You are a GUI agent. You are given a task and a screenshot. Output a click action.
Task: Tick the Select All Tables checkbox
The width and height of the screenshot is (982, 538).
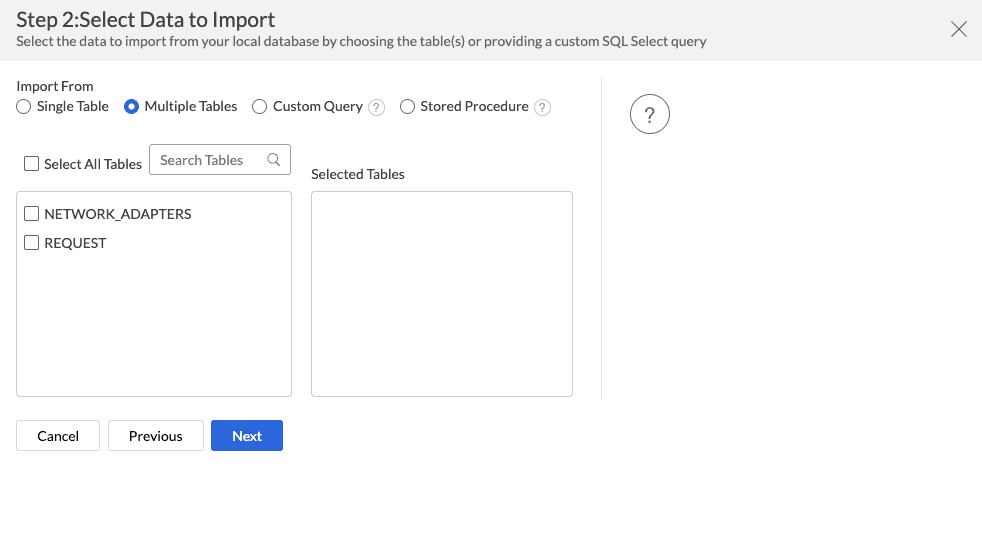31,164
